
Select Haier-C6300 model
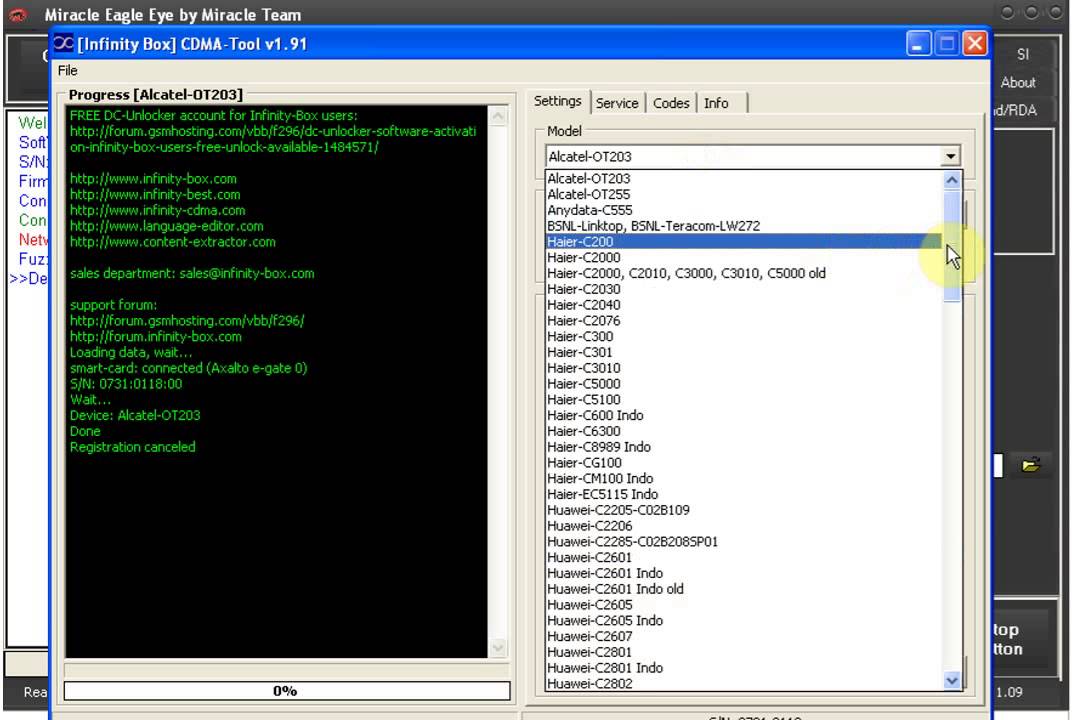[x=743, y=431]
